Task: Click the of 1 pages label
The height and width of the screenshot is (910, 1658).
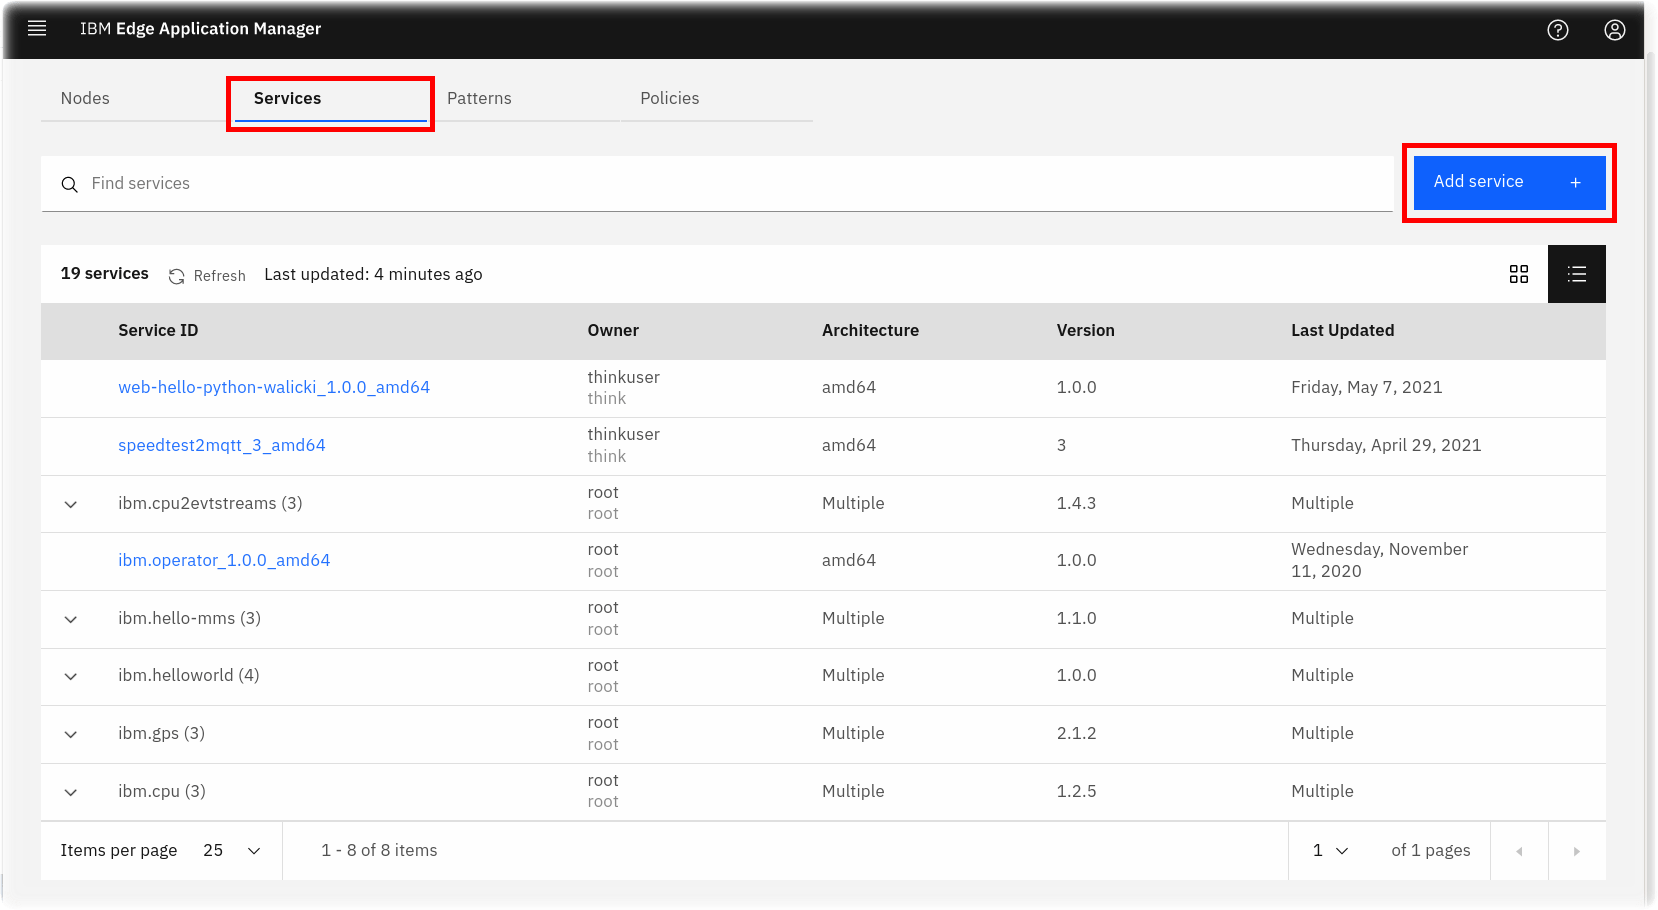Action: pos(1430,851)
